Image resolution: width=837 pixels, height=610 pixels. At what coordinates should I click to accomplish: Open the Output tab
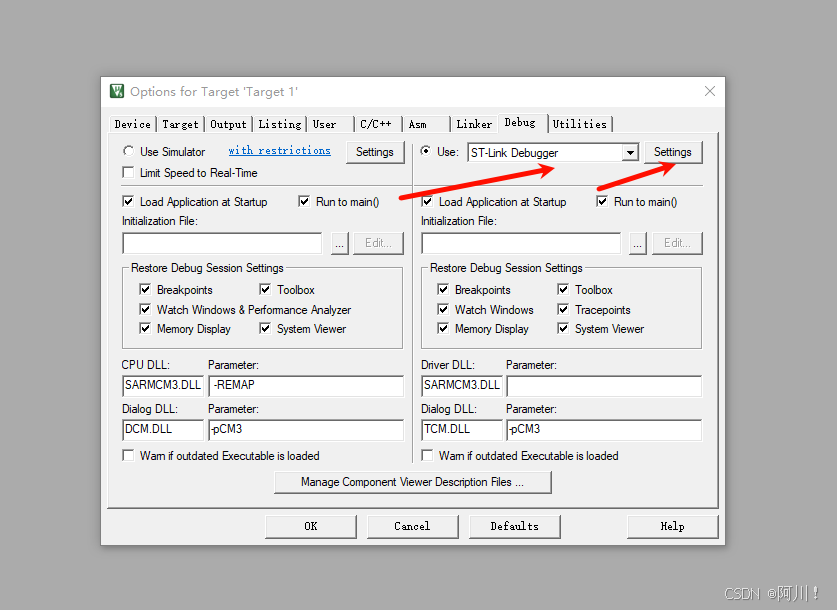[228, 124]
